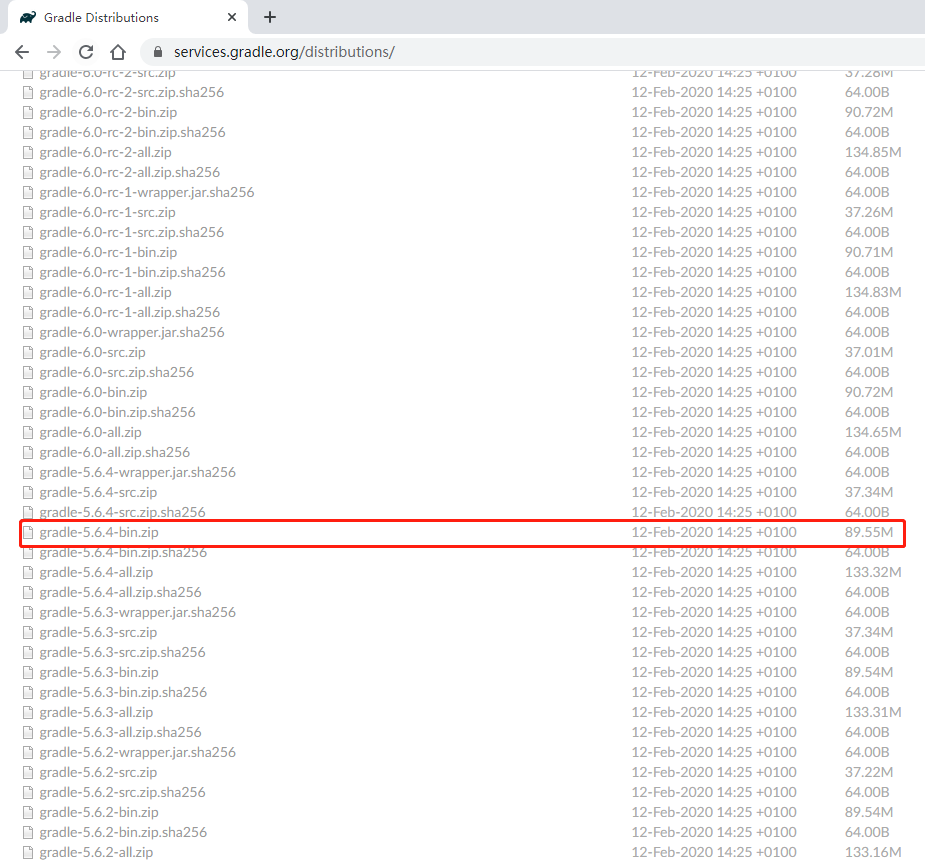Click file icon beside gradle-5.6.3-all.zip
The width and height of the screenshot is (925, 863).
28,713
